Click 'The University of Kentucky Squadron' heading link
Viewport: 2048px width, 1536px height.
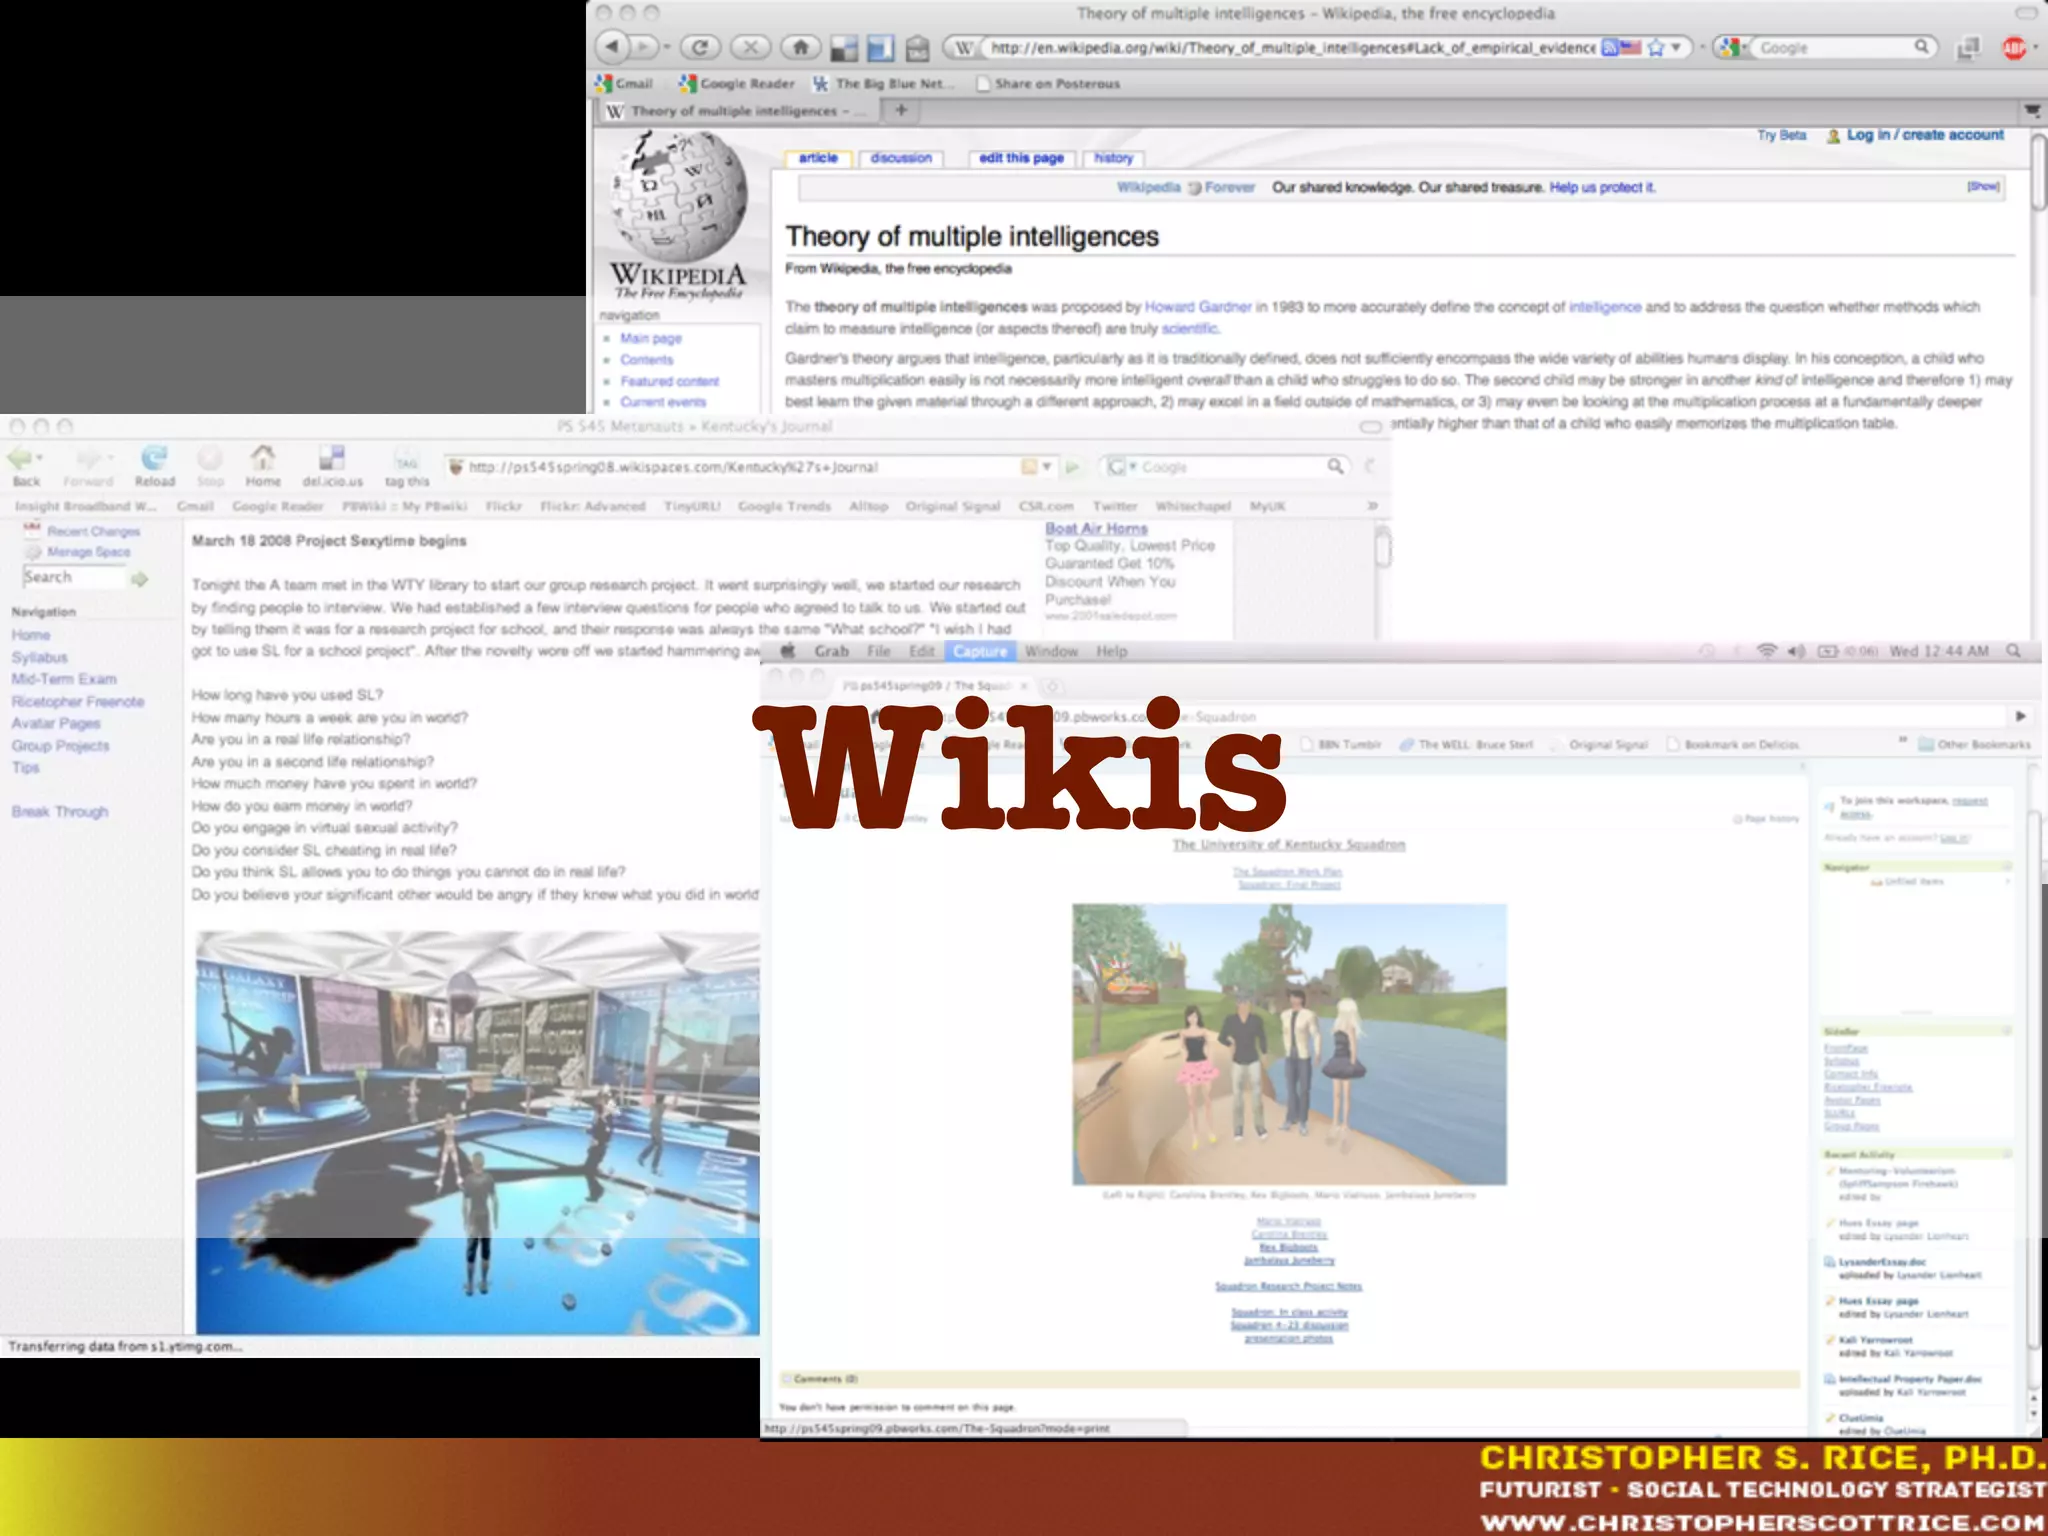point(1288,845)
